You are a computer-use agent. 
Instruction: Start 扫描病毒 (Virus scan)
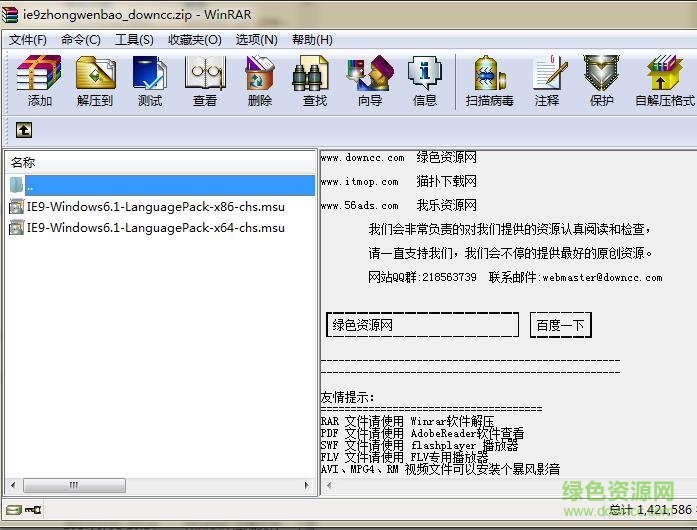pos(489,81)
